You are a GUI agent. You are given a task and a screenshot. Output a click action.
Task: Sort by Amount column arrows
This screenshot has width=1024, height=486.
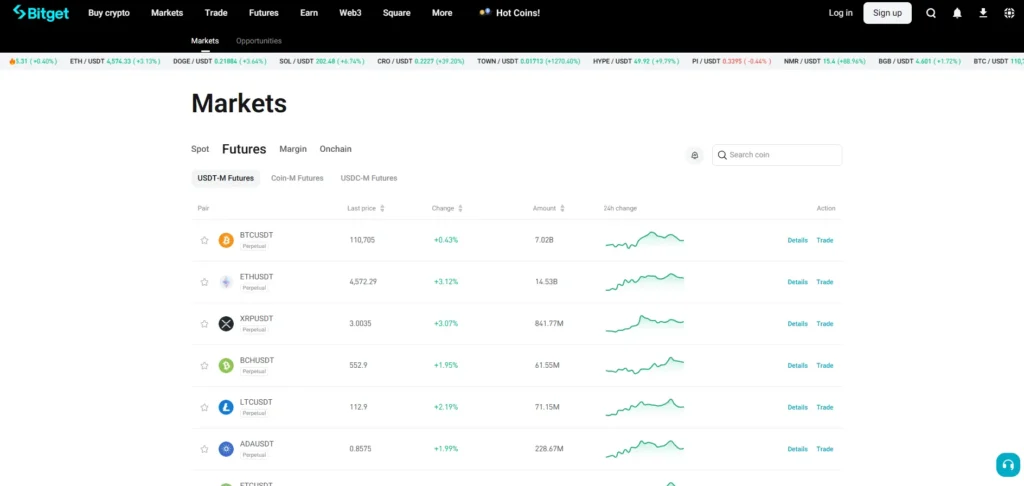coord(562,208)
